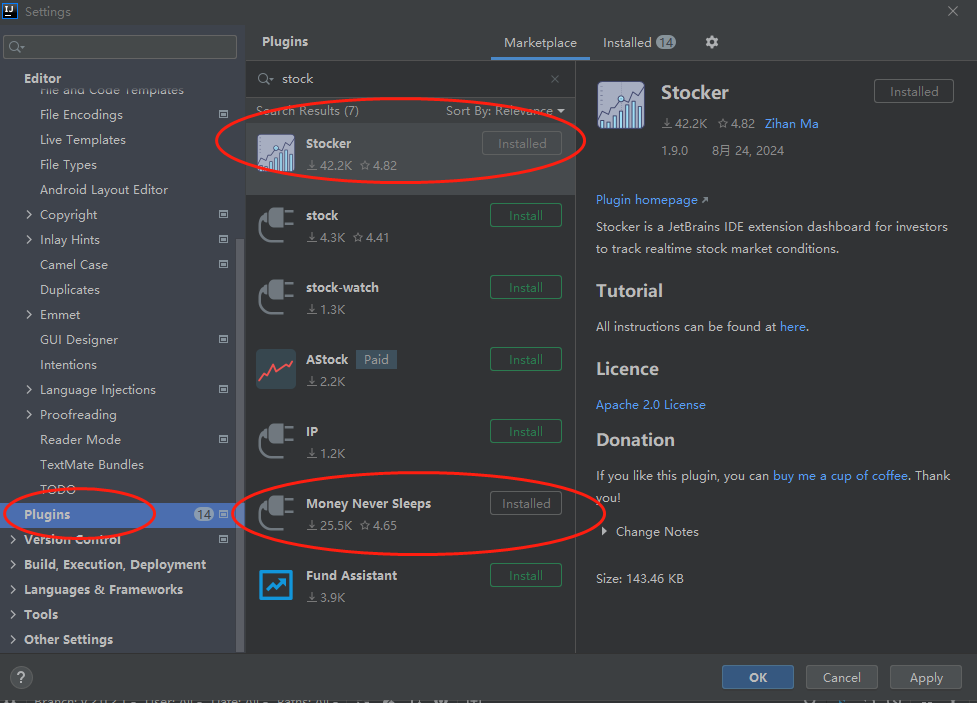977x703 pixels.
Task: Click the AStock red chart icon
Action: click(276, 369)
